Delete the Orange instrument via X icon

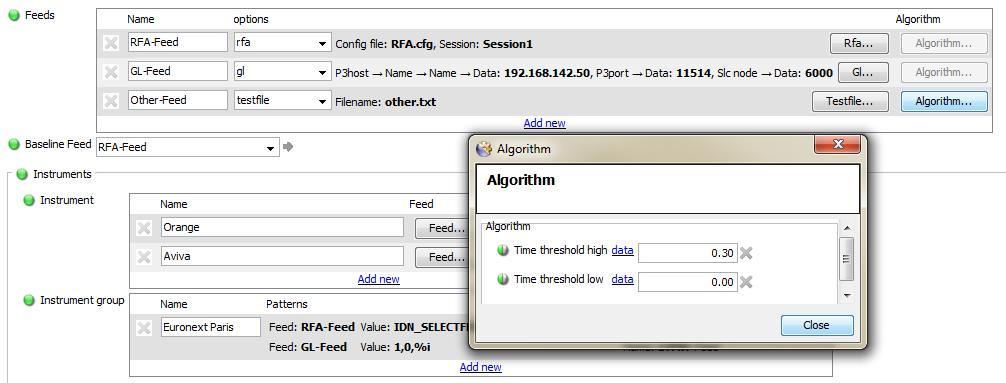tap(144, 228)
